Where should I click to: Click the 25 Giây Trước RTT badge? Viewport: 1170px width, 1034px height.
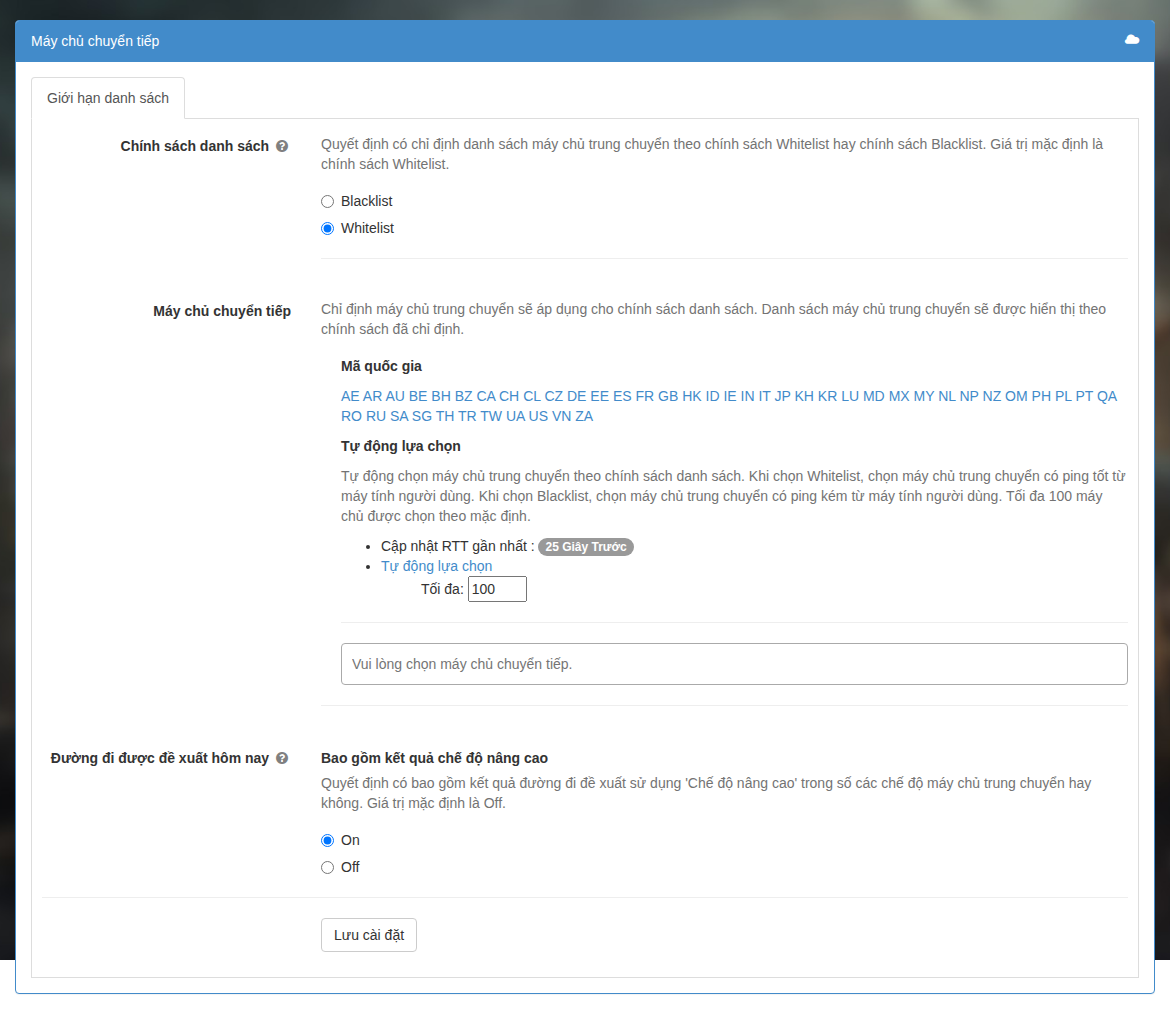[x=586, y=547]
